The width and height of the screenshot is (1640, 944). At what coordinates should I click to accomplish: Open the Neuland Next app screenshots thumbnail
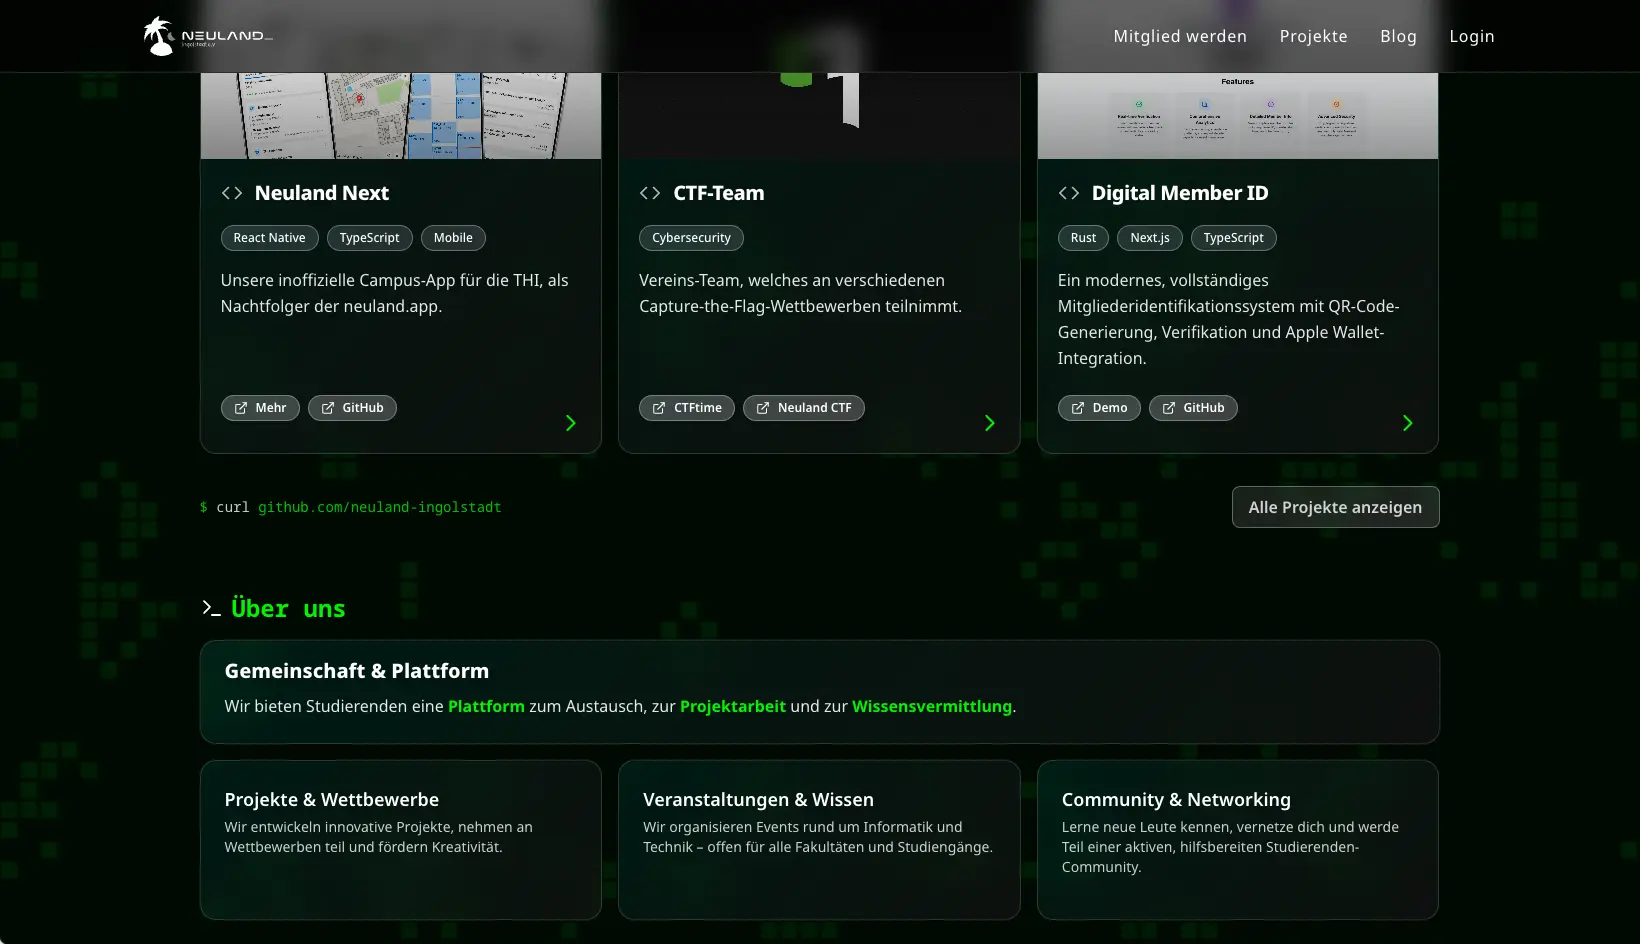click(401, 115)
